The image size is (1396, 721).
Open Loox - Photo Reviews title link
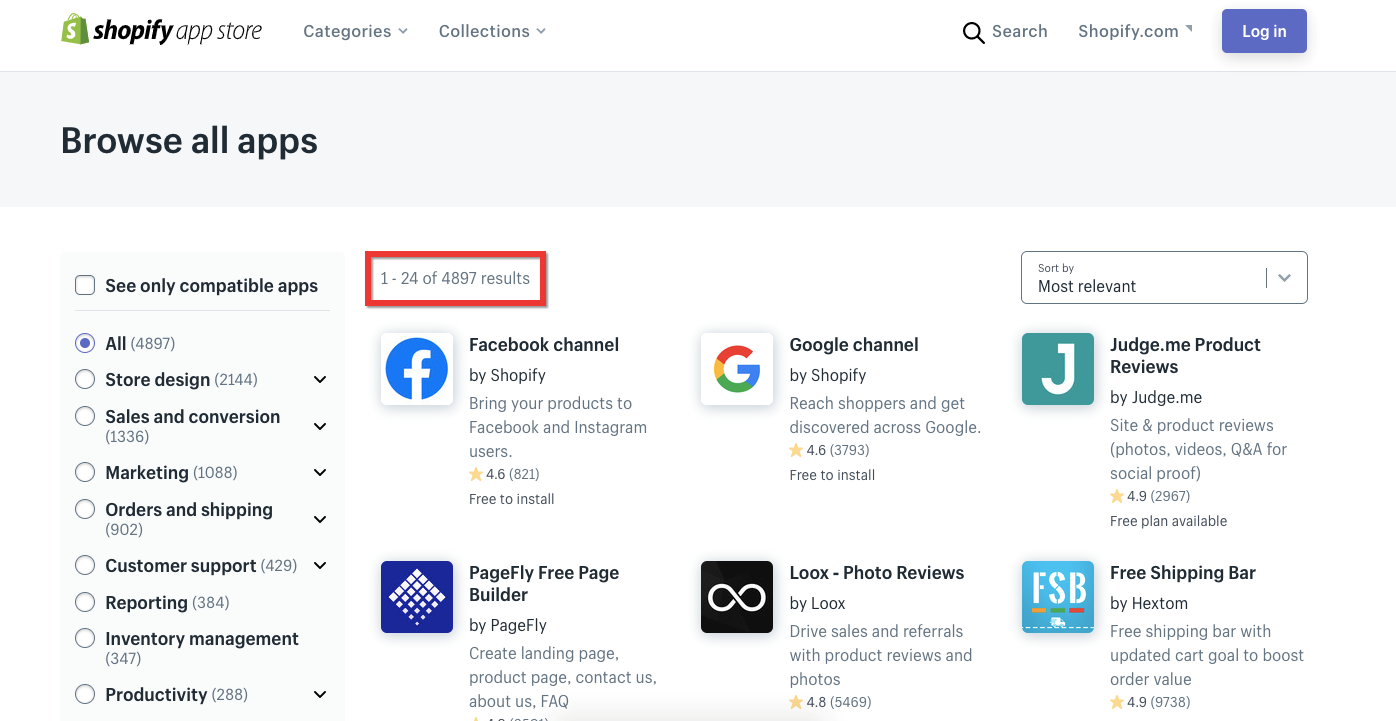coord(877,573)
